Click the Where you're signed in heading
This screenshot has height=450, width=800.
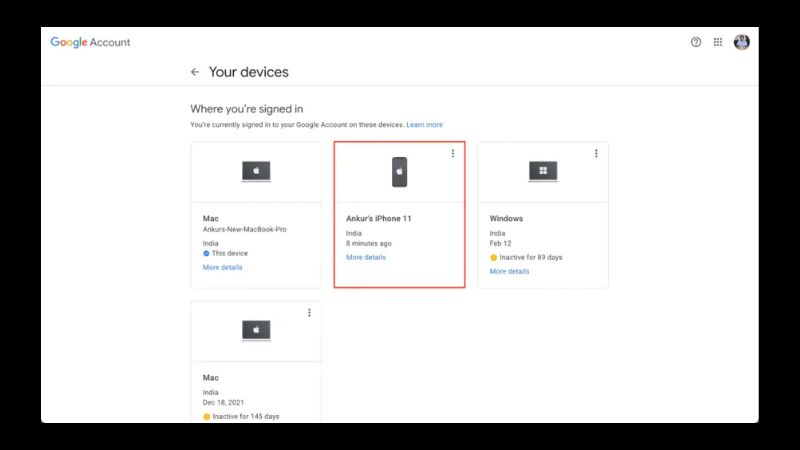246,109
